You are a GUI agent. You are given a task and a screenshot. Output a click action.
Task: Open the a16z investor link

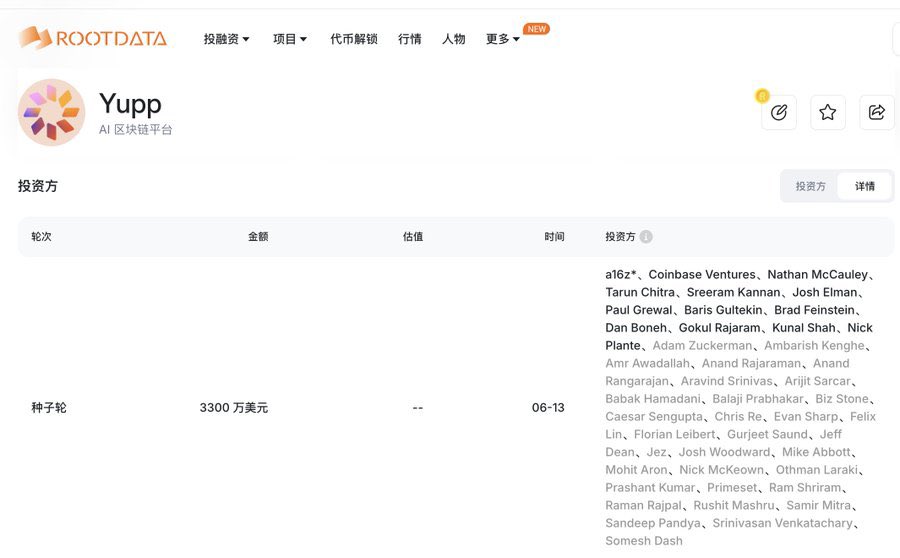point(620,274)
